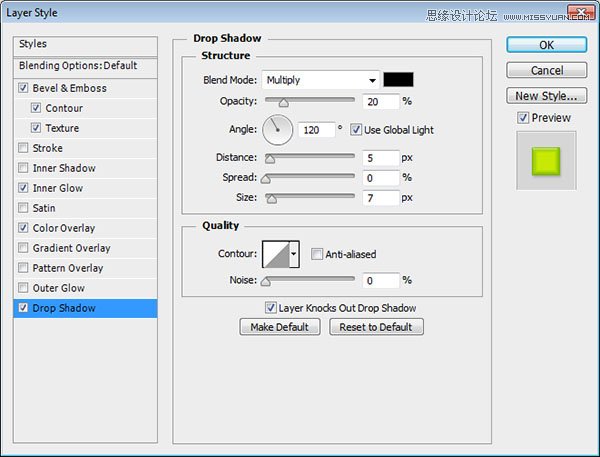Screen dimensions: 600x457
Task: Select the Inner Glow label
Action: click(x=58, y=188)
